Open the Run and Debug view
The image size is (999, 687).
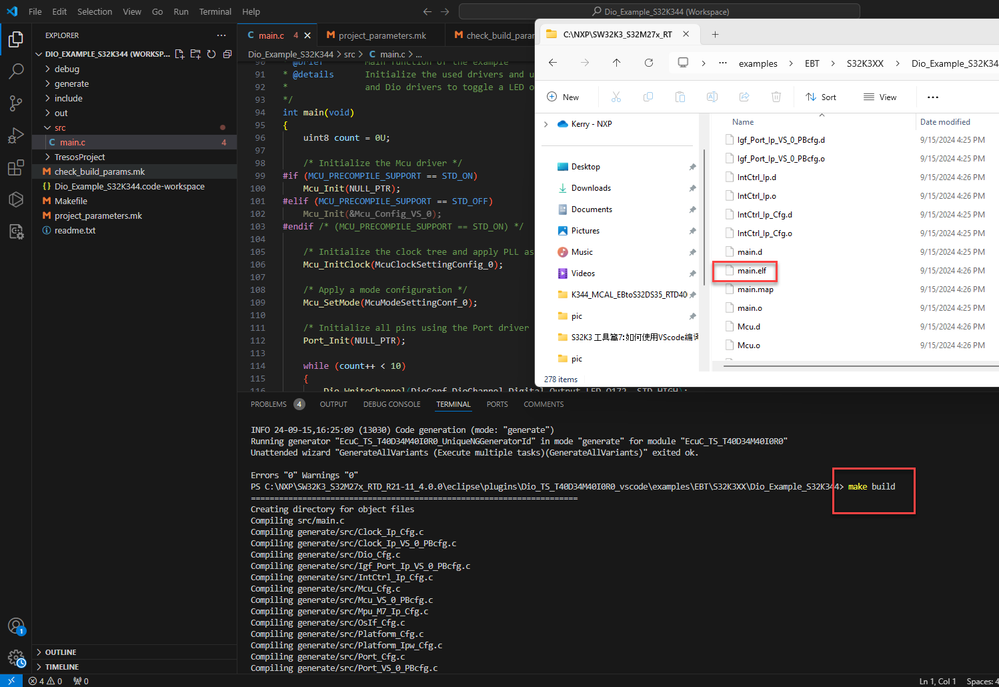point(16,135)
